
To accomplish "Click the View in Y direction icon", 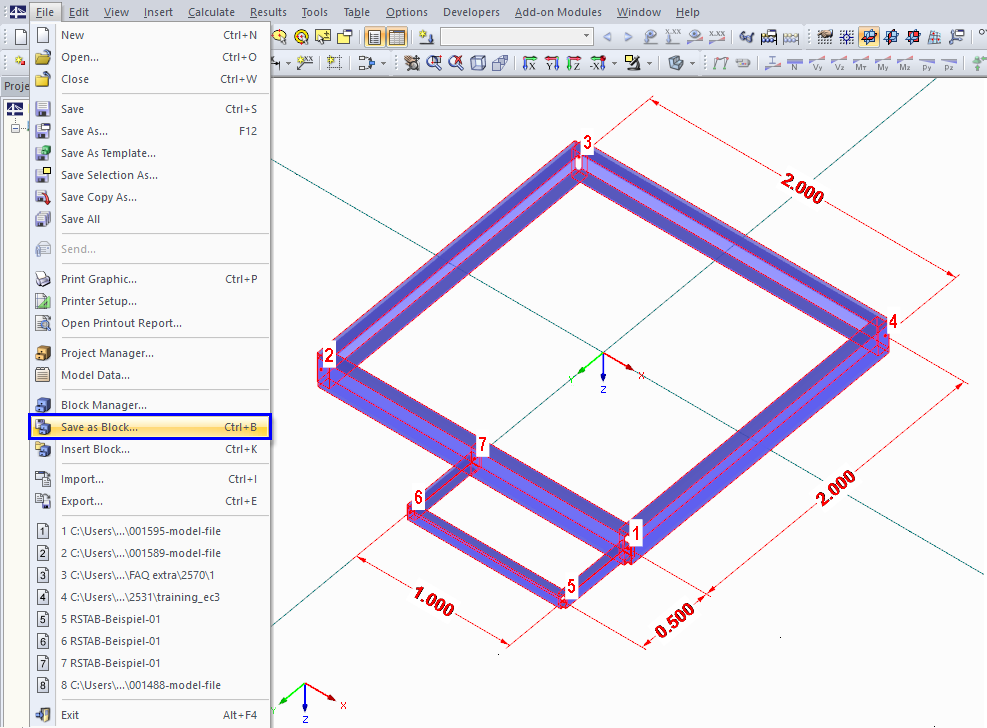I will [551, 63].
